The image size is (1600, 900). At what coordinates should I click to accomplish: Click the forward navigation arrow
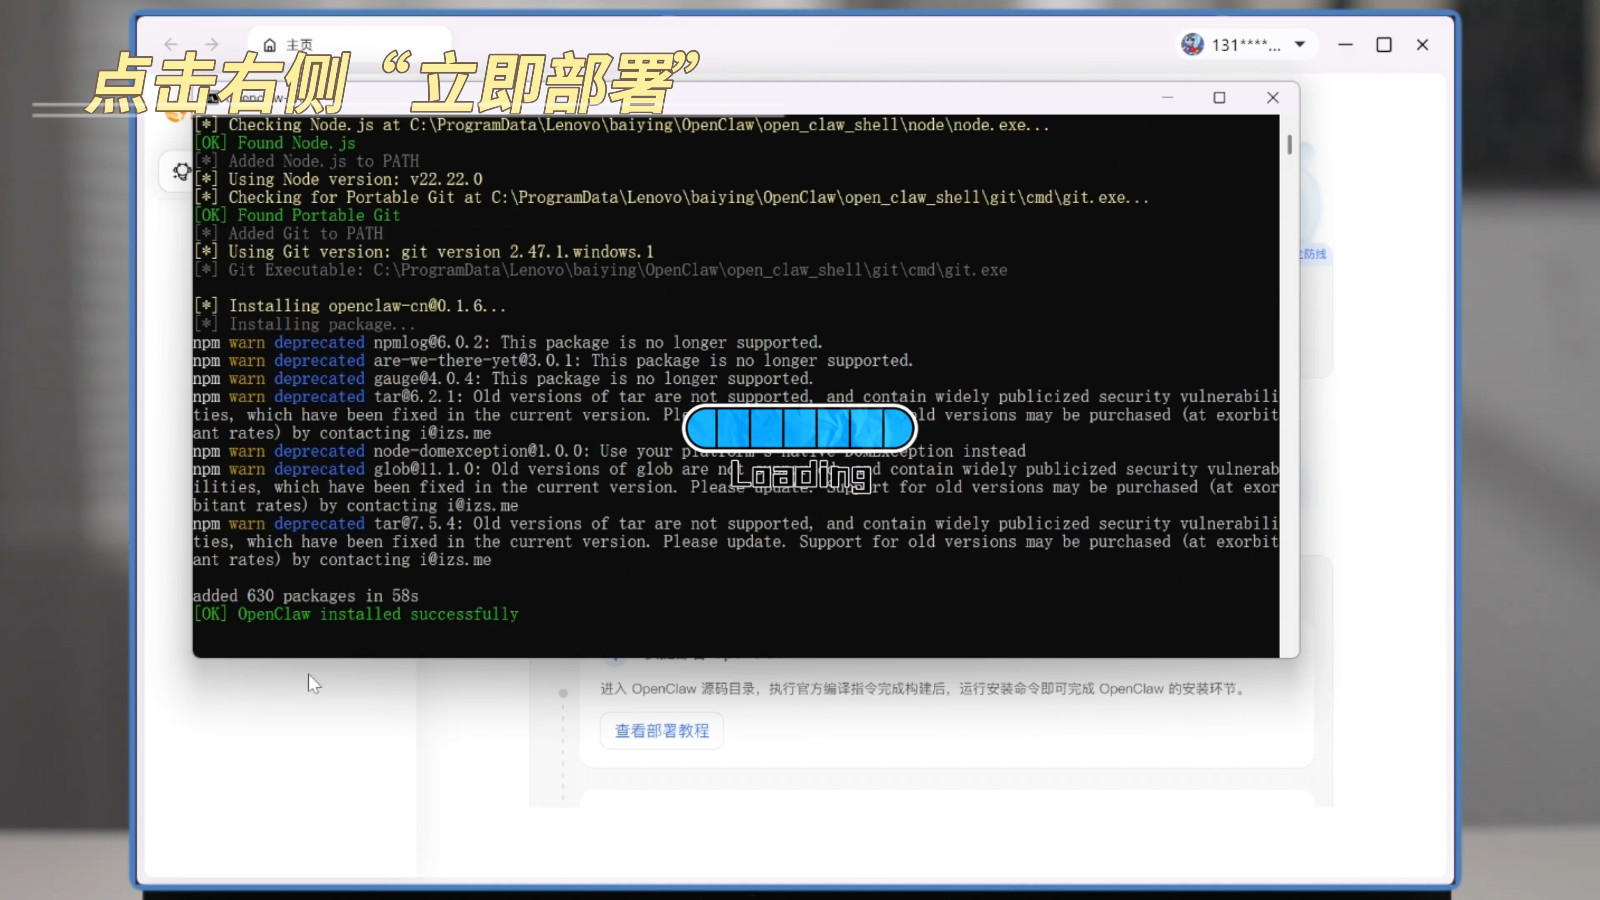211,44
